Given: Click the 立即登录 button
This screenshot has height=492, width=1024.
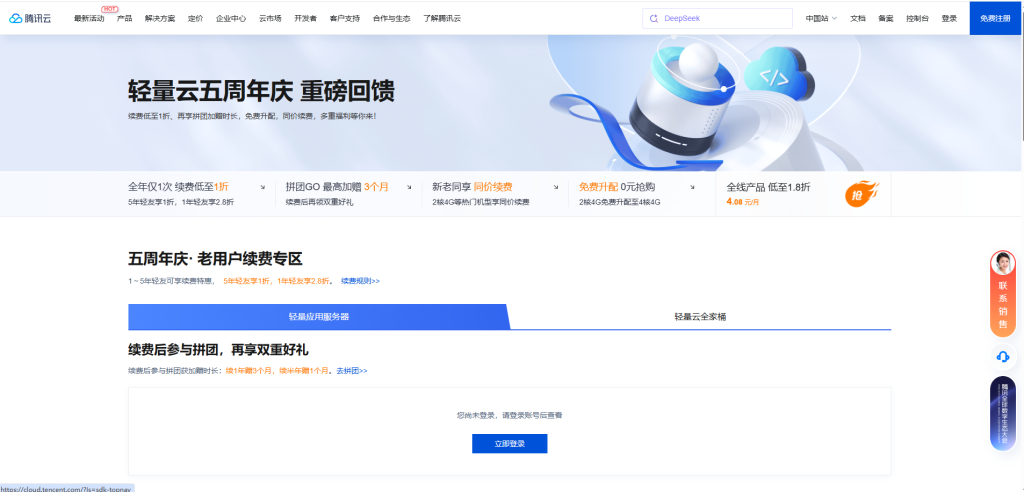Looking at the screenshot, I should point(509,444).
